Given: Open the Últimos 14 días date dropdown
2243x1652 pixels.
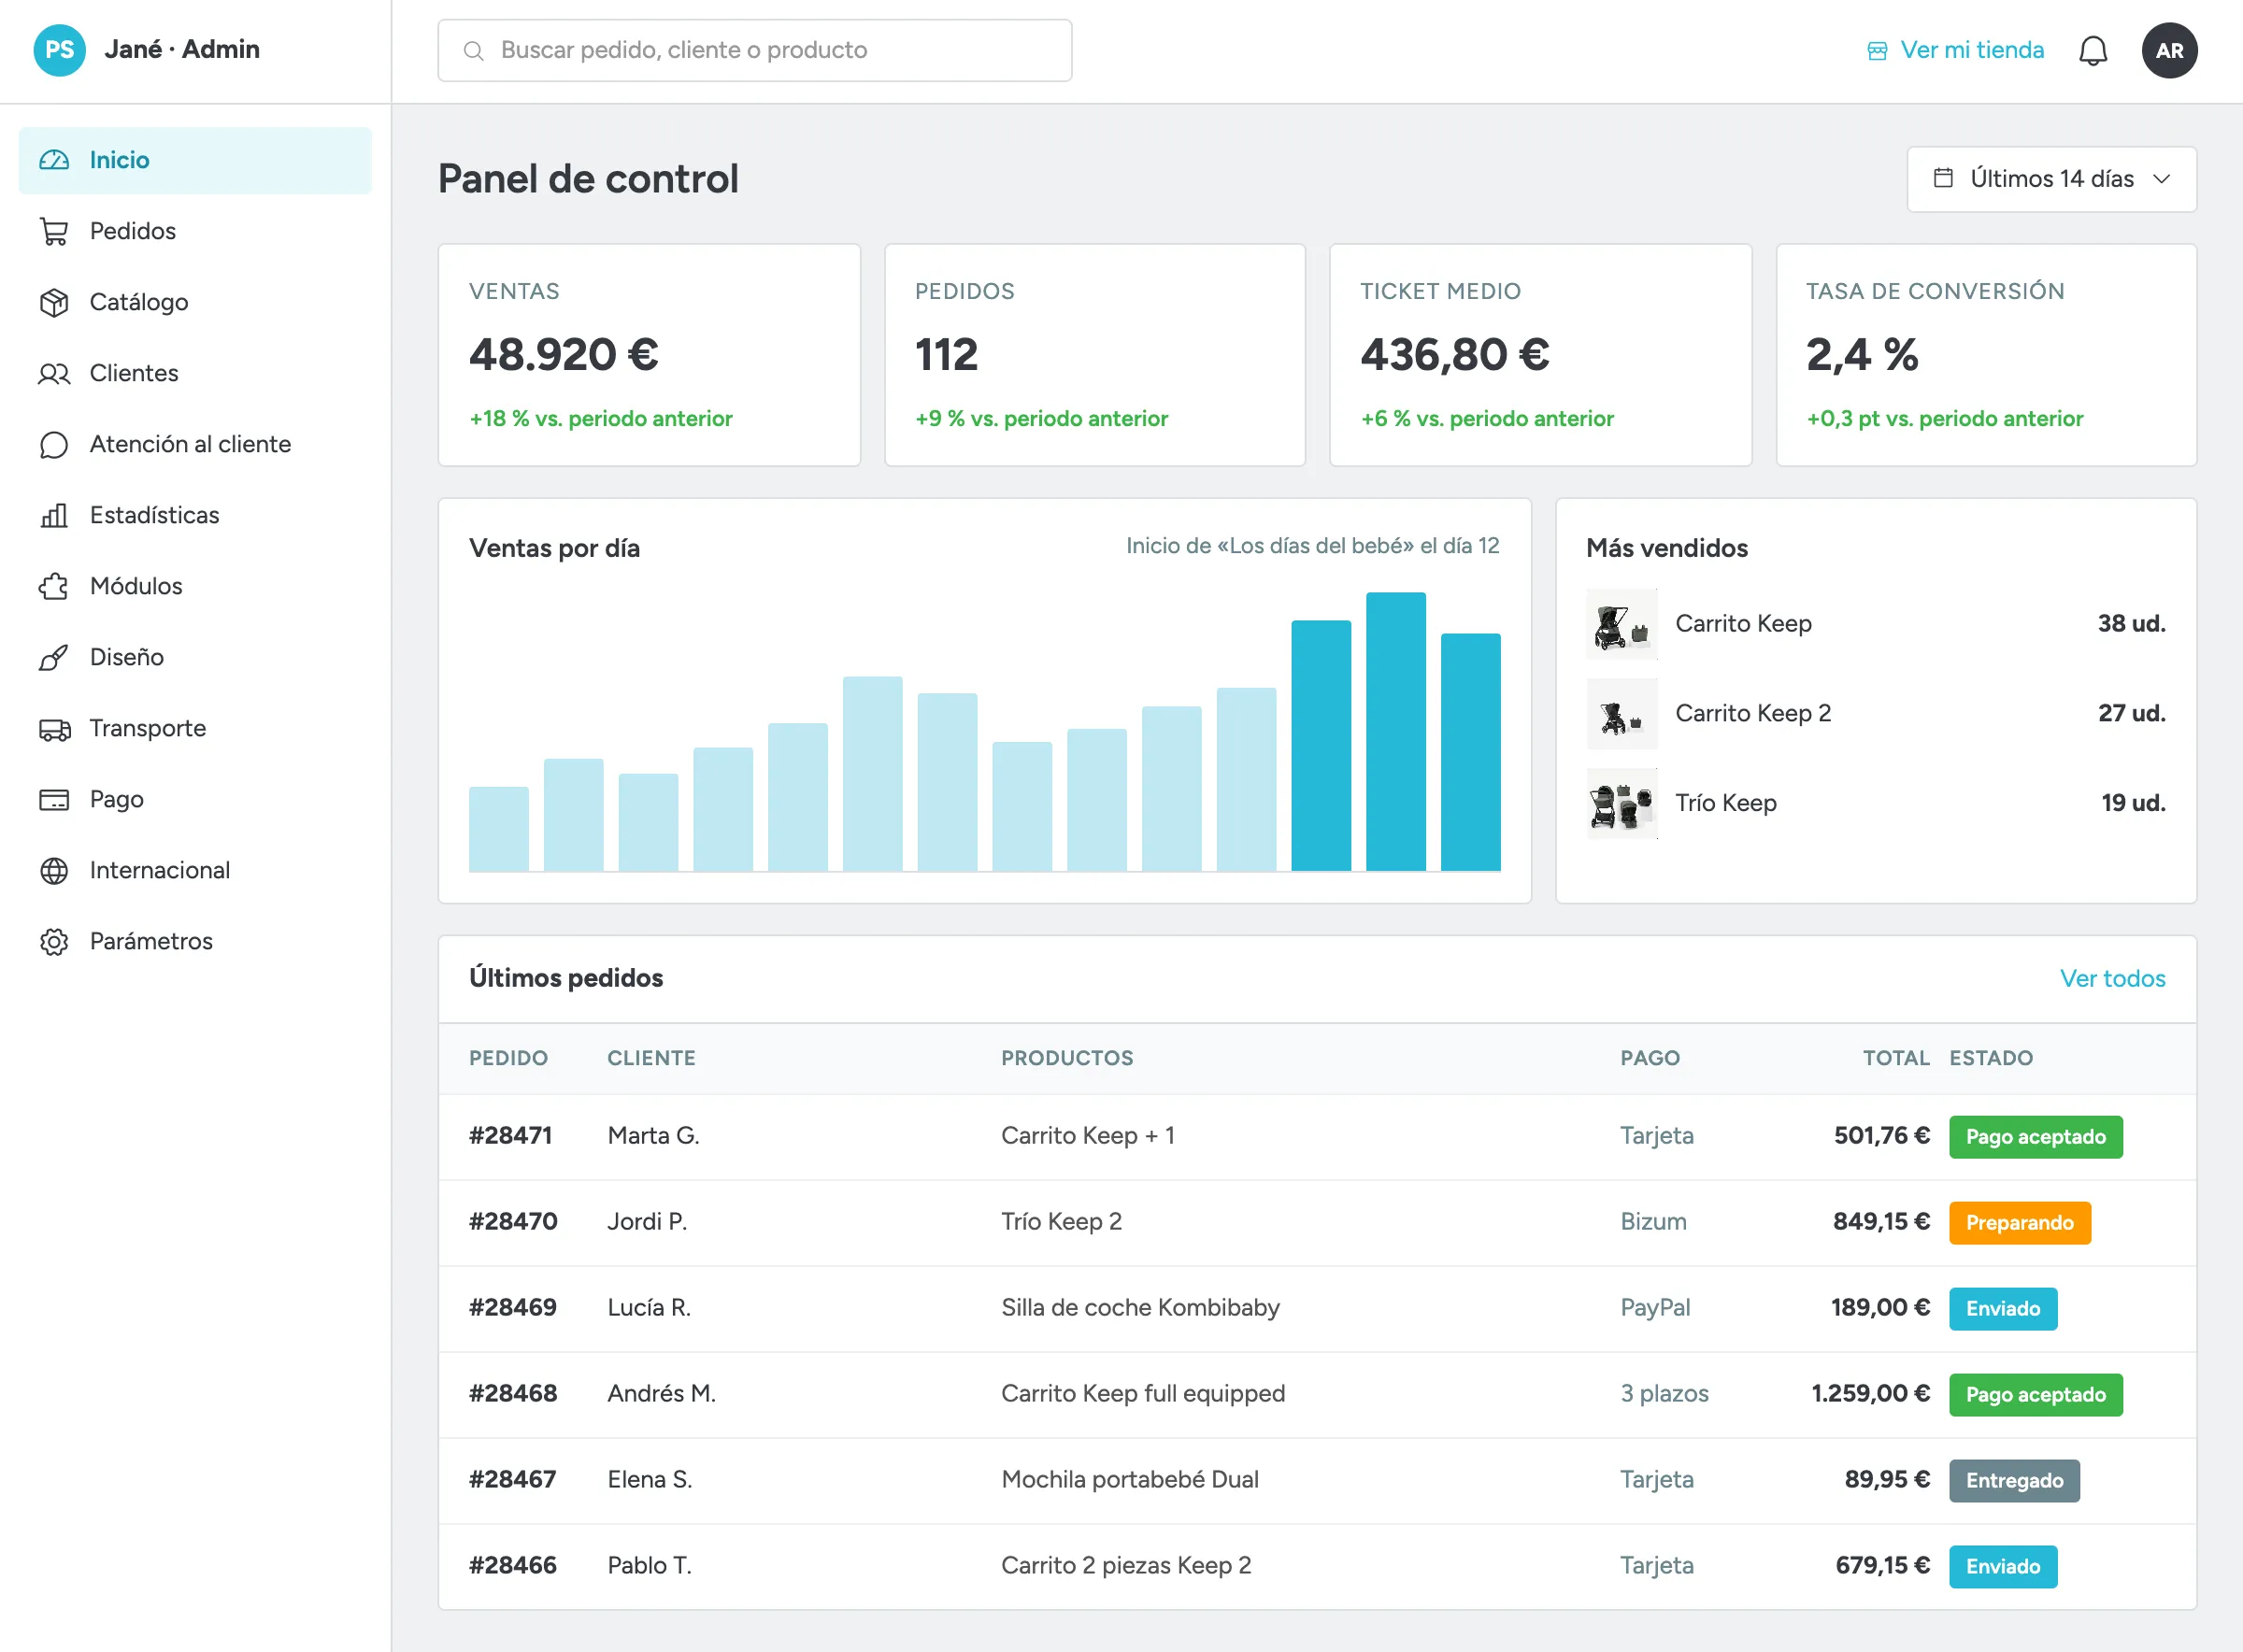Looking at the screenshot, I should [2051, 179].
